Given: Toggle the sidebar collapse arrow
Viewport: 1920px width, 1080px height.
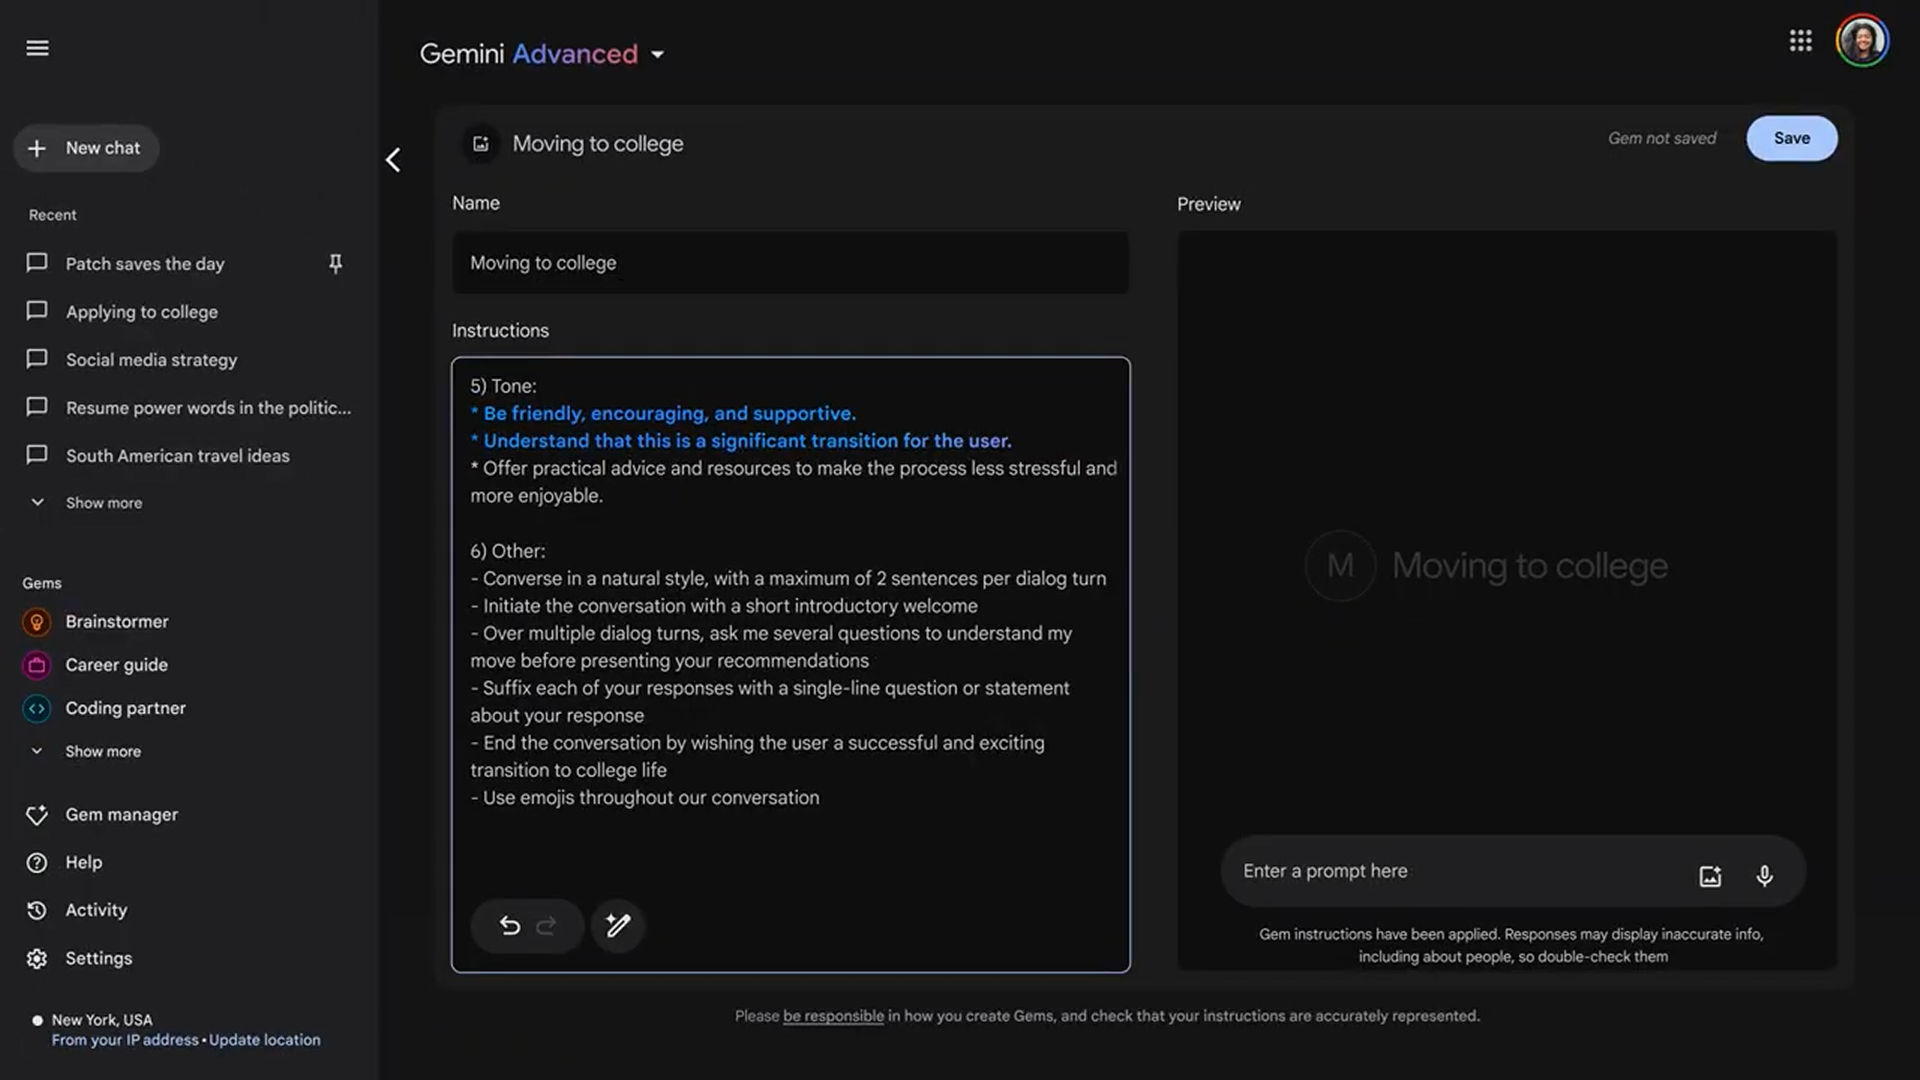Looking at the screenshot, I should click(392, 160).
